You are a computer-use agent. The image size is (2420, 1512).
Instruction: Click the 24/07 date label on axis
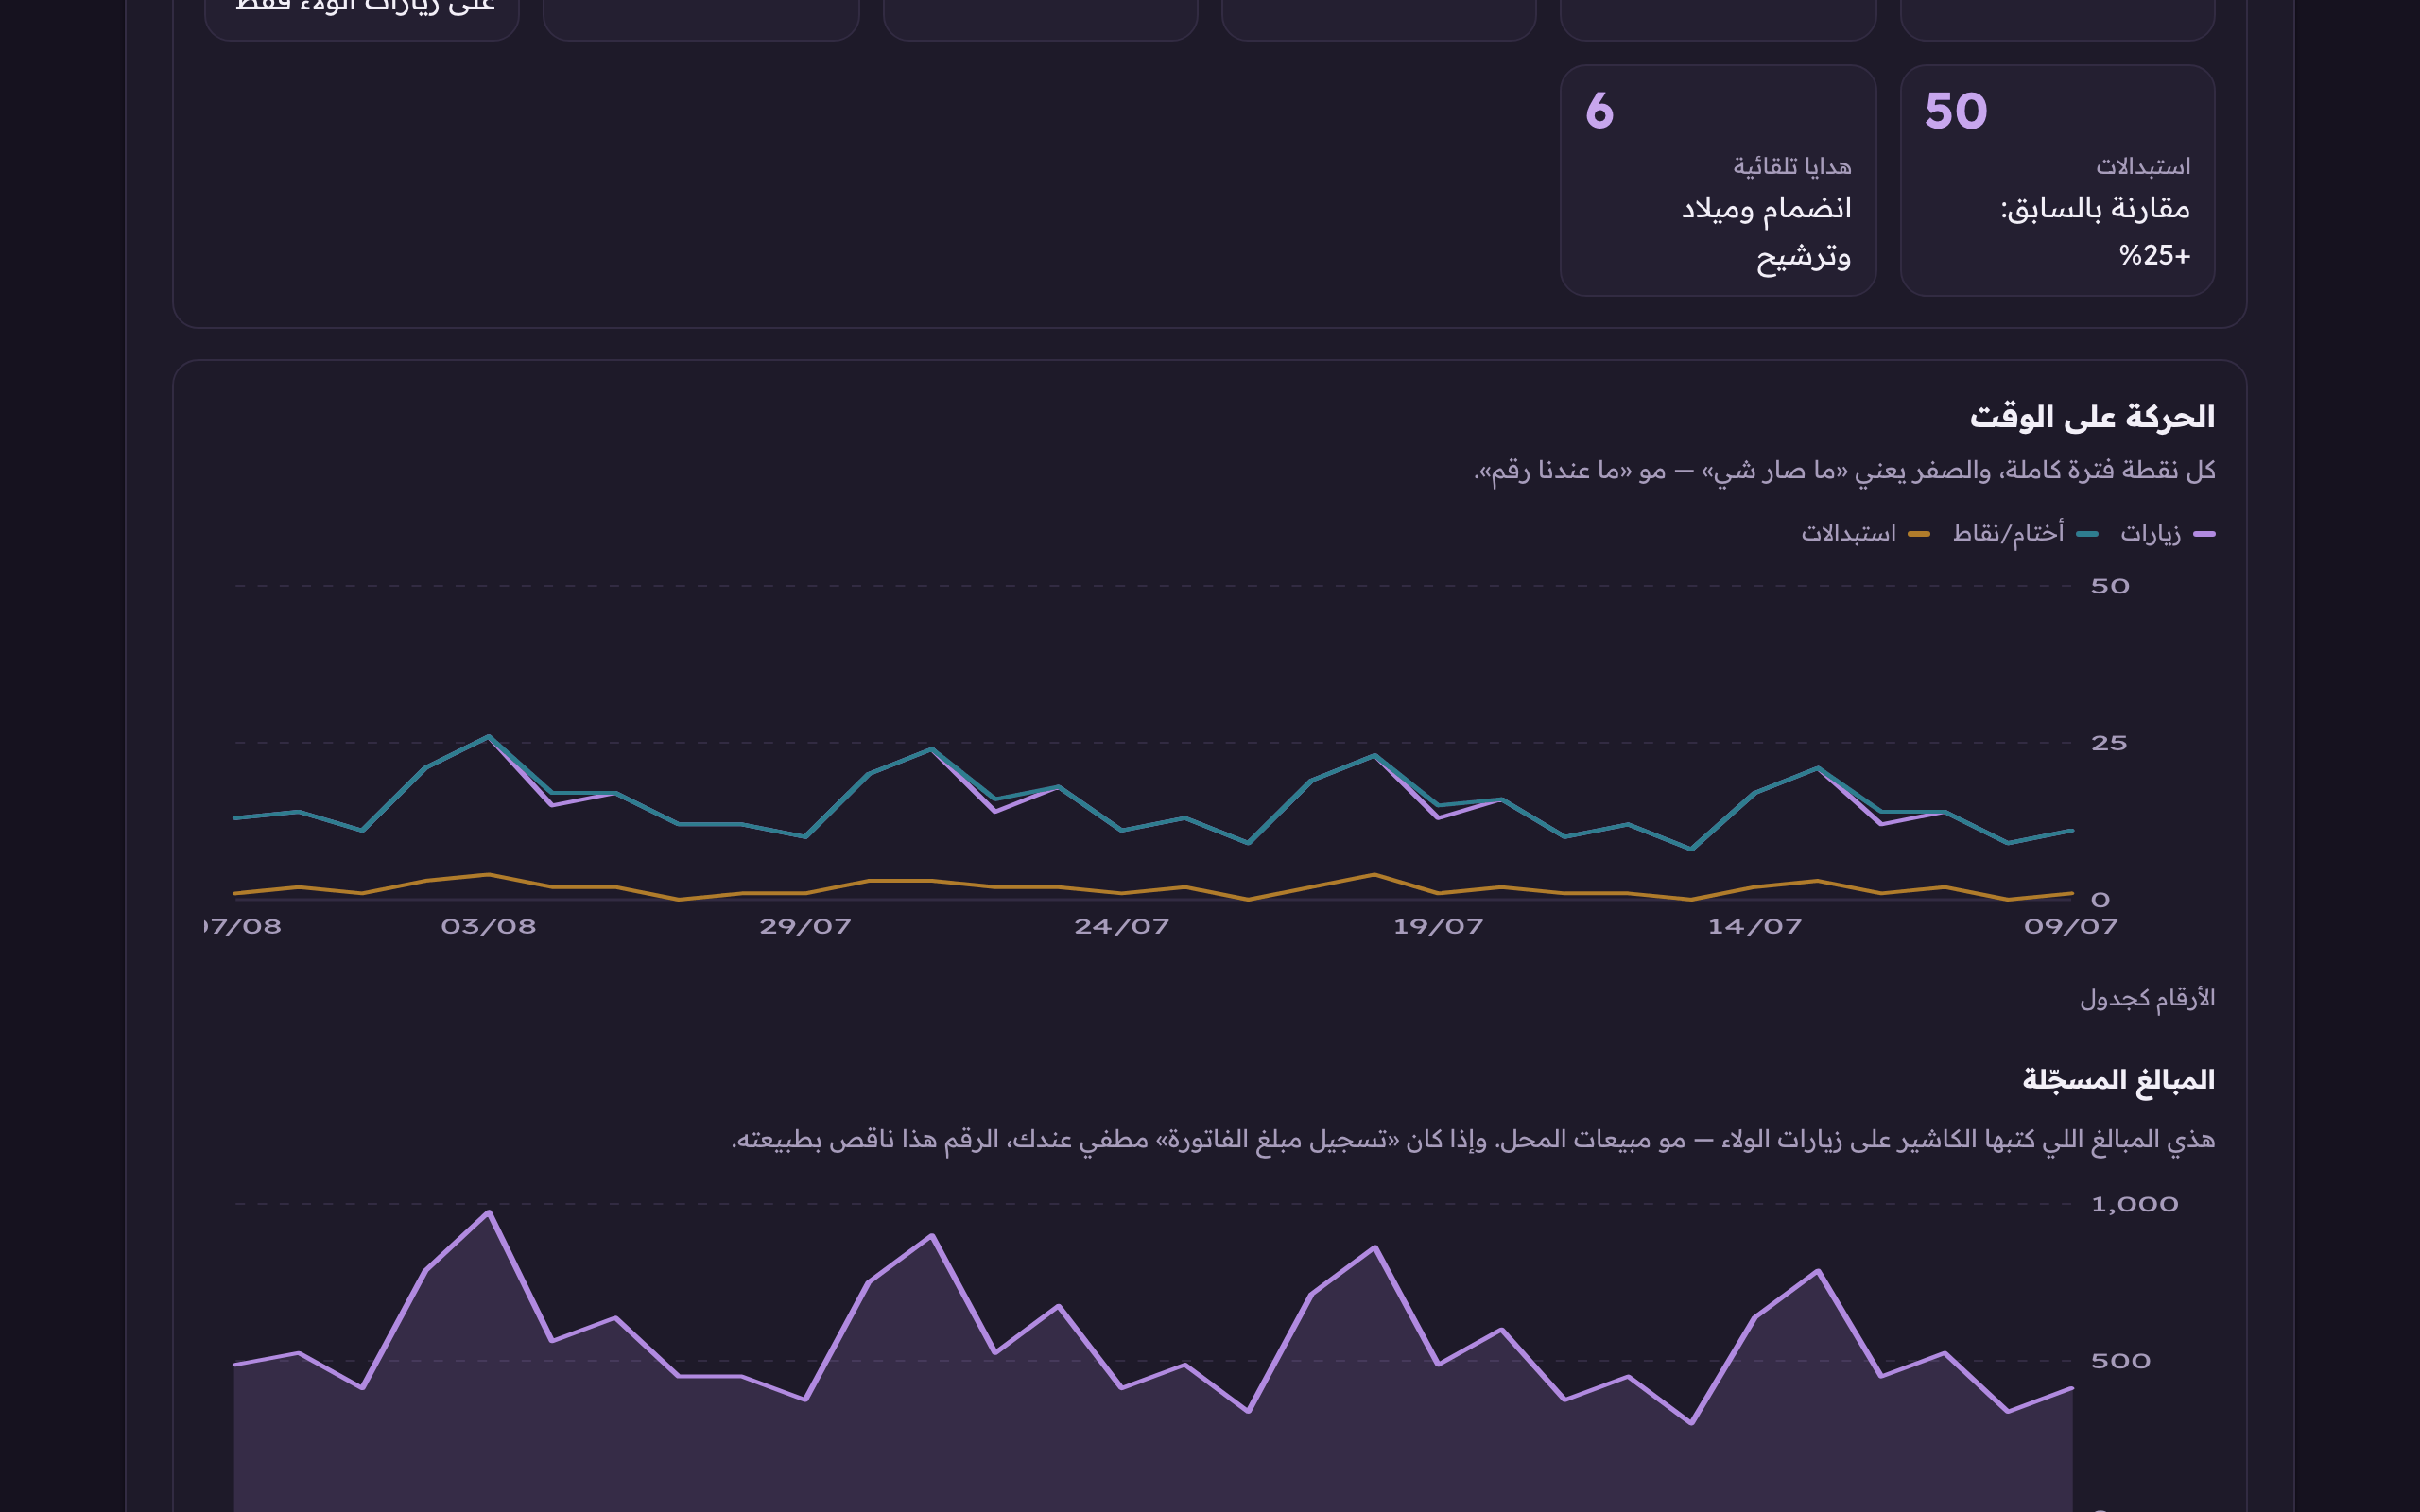click(1121, 927)
